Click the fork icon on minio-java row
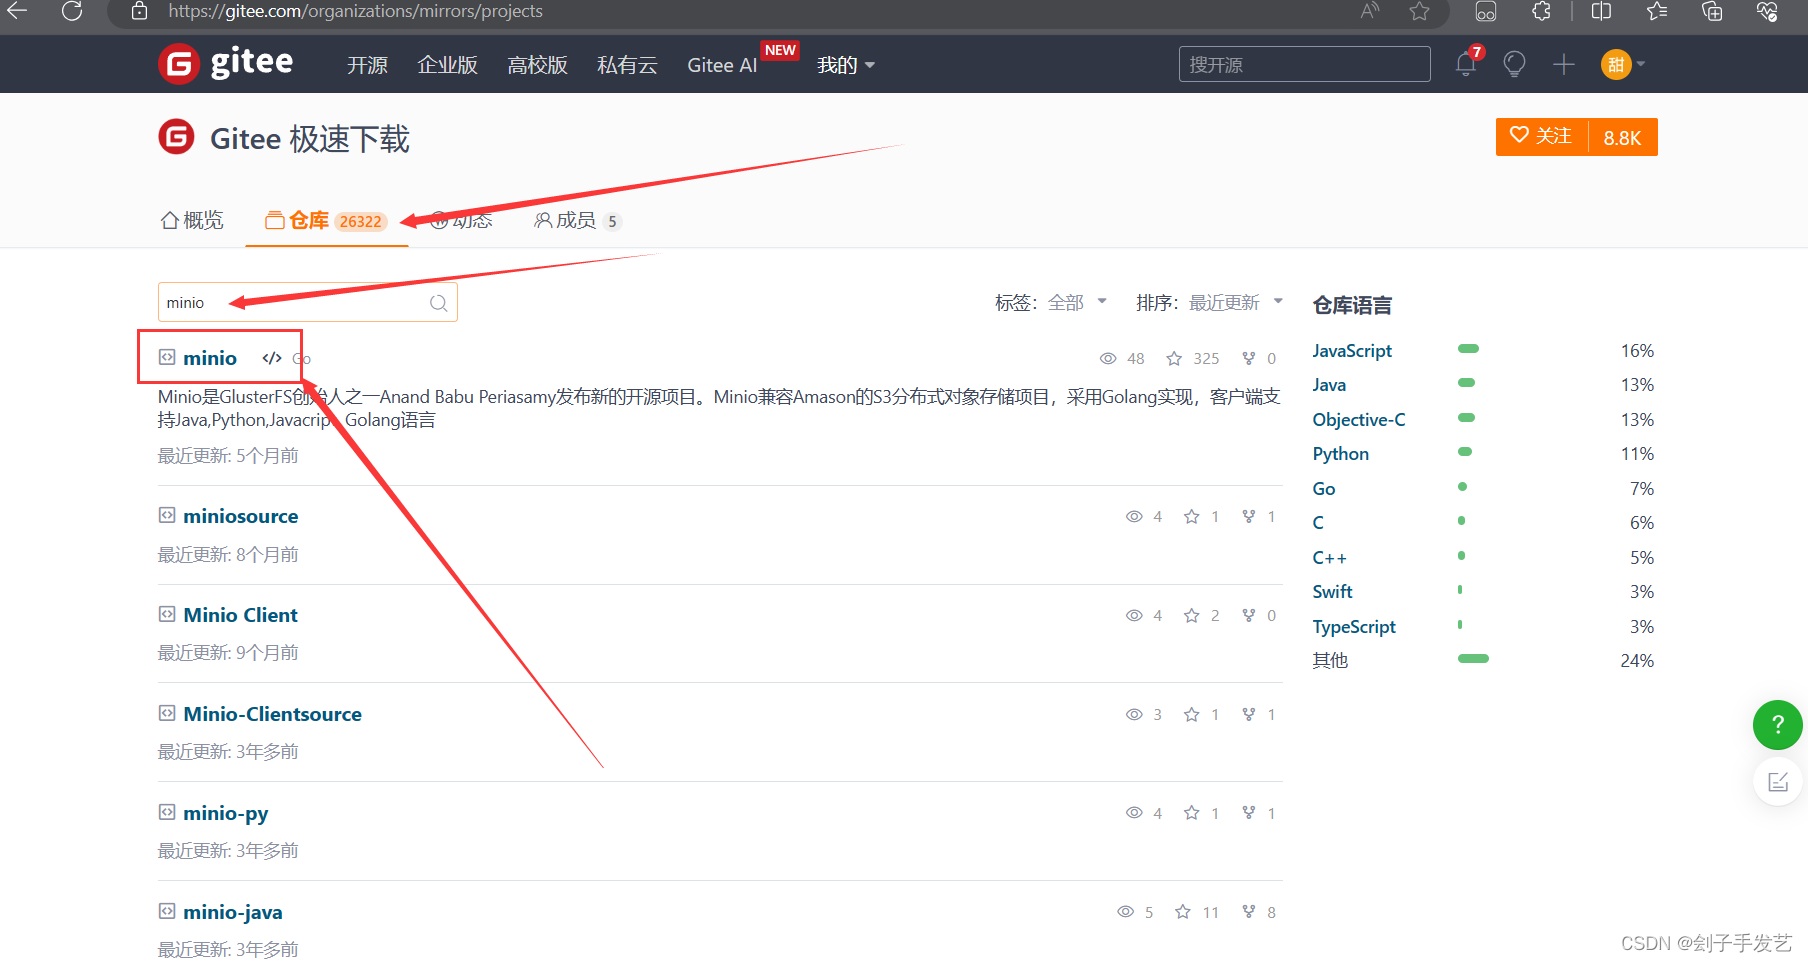Viewport: 1808px width, 962px height. pyautogui.click(x=1248, y=912)
